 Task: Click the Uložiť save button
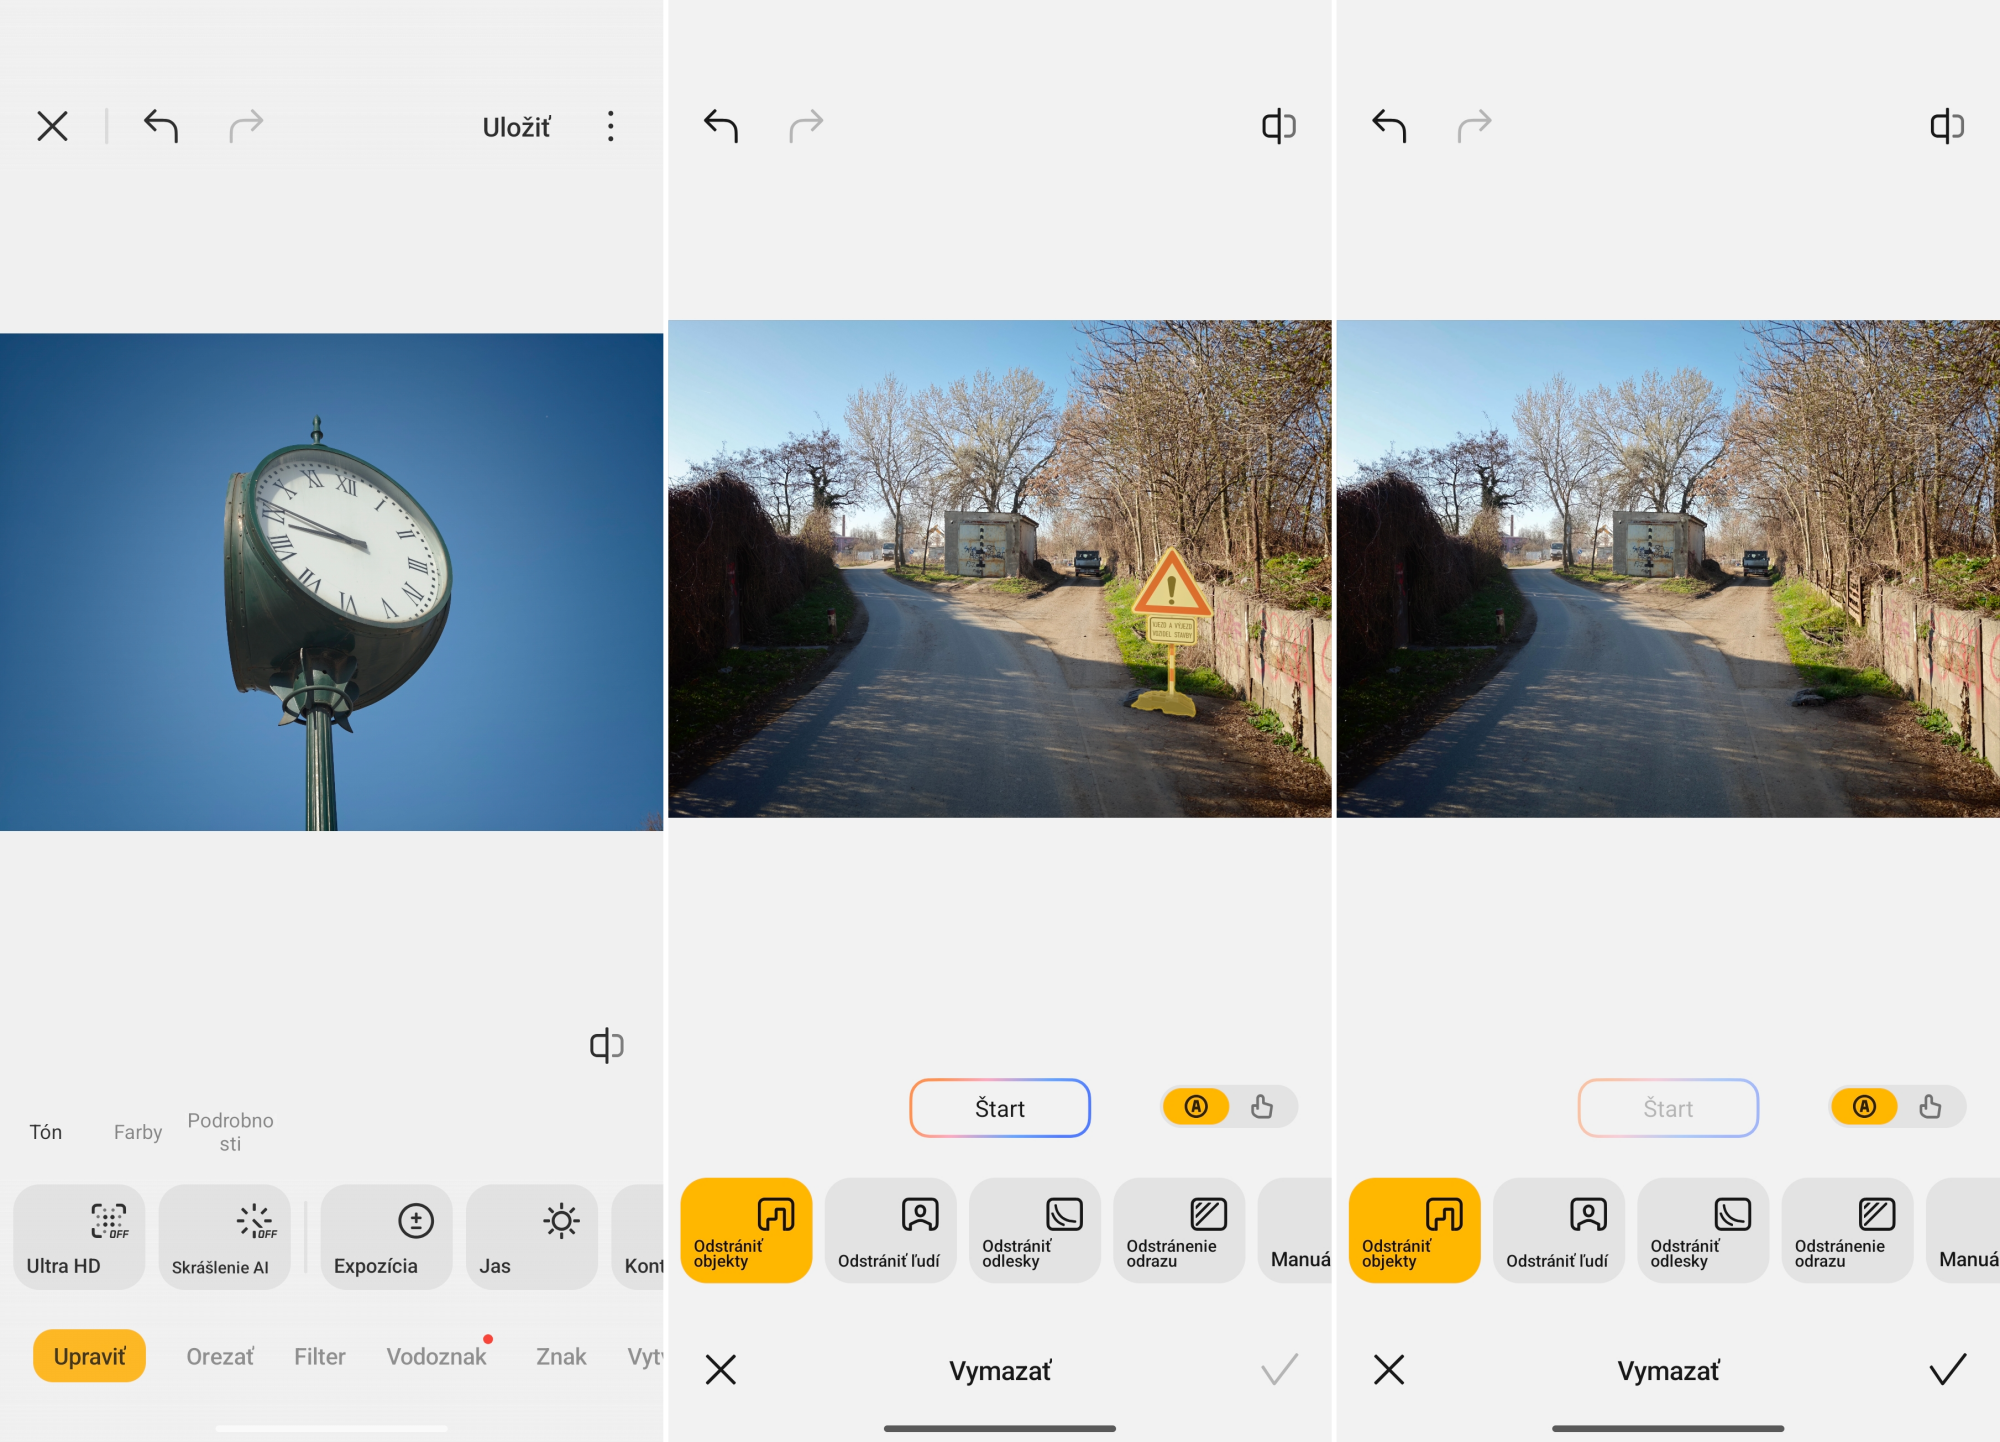pyautogui.click(x=516, y=128)
